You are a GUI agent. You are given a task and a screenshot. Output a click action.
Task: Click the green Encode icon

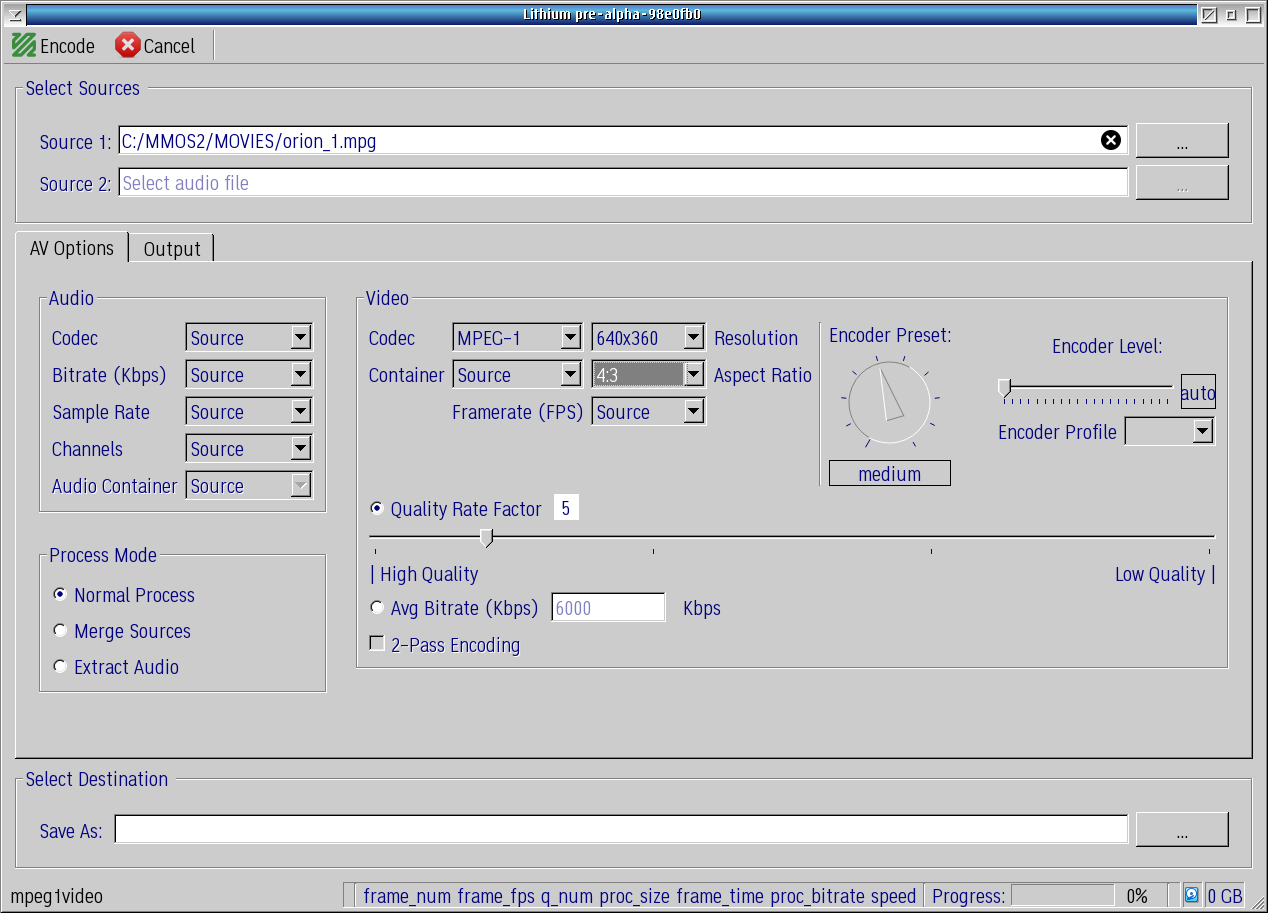click(24, 46)
